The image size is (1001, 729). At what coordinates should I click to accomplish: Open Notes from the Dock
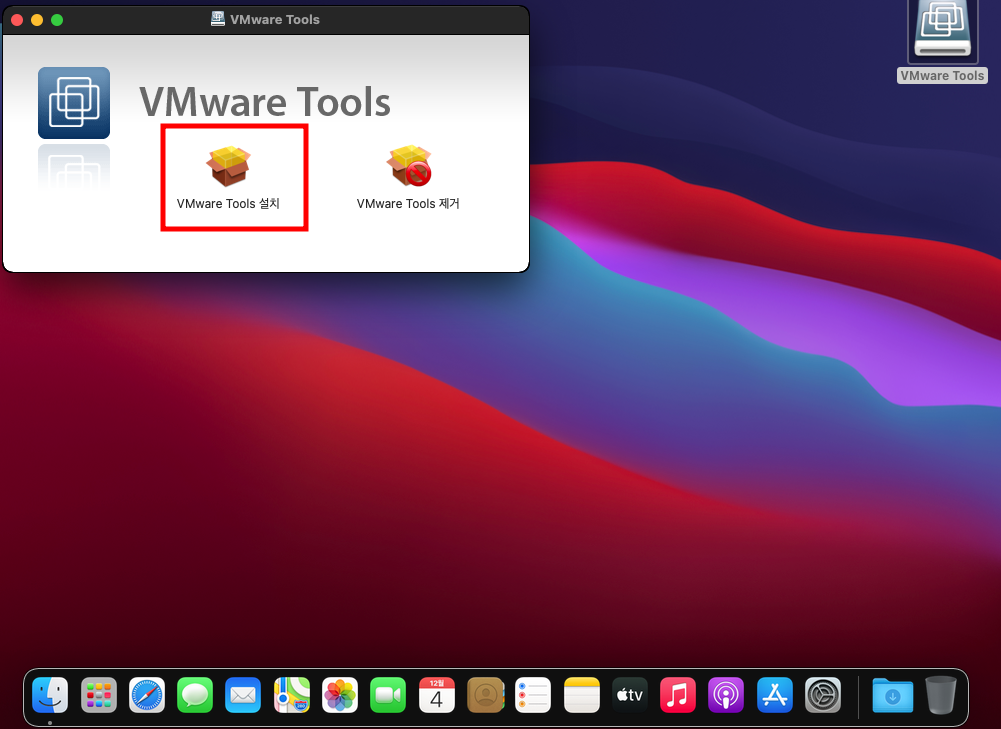pyautogui.click(x=582, y=695)
